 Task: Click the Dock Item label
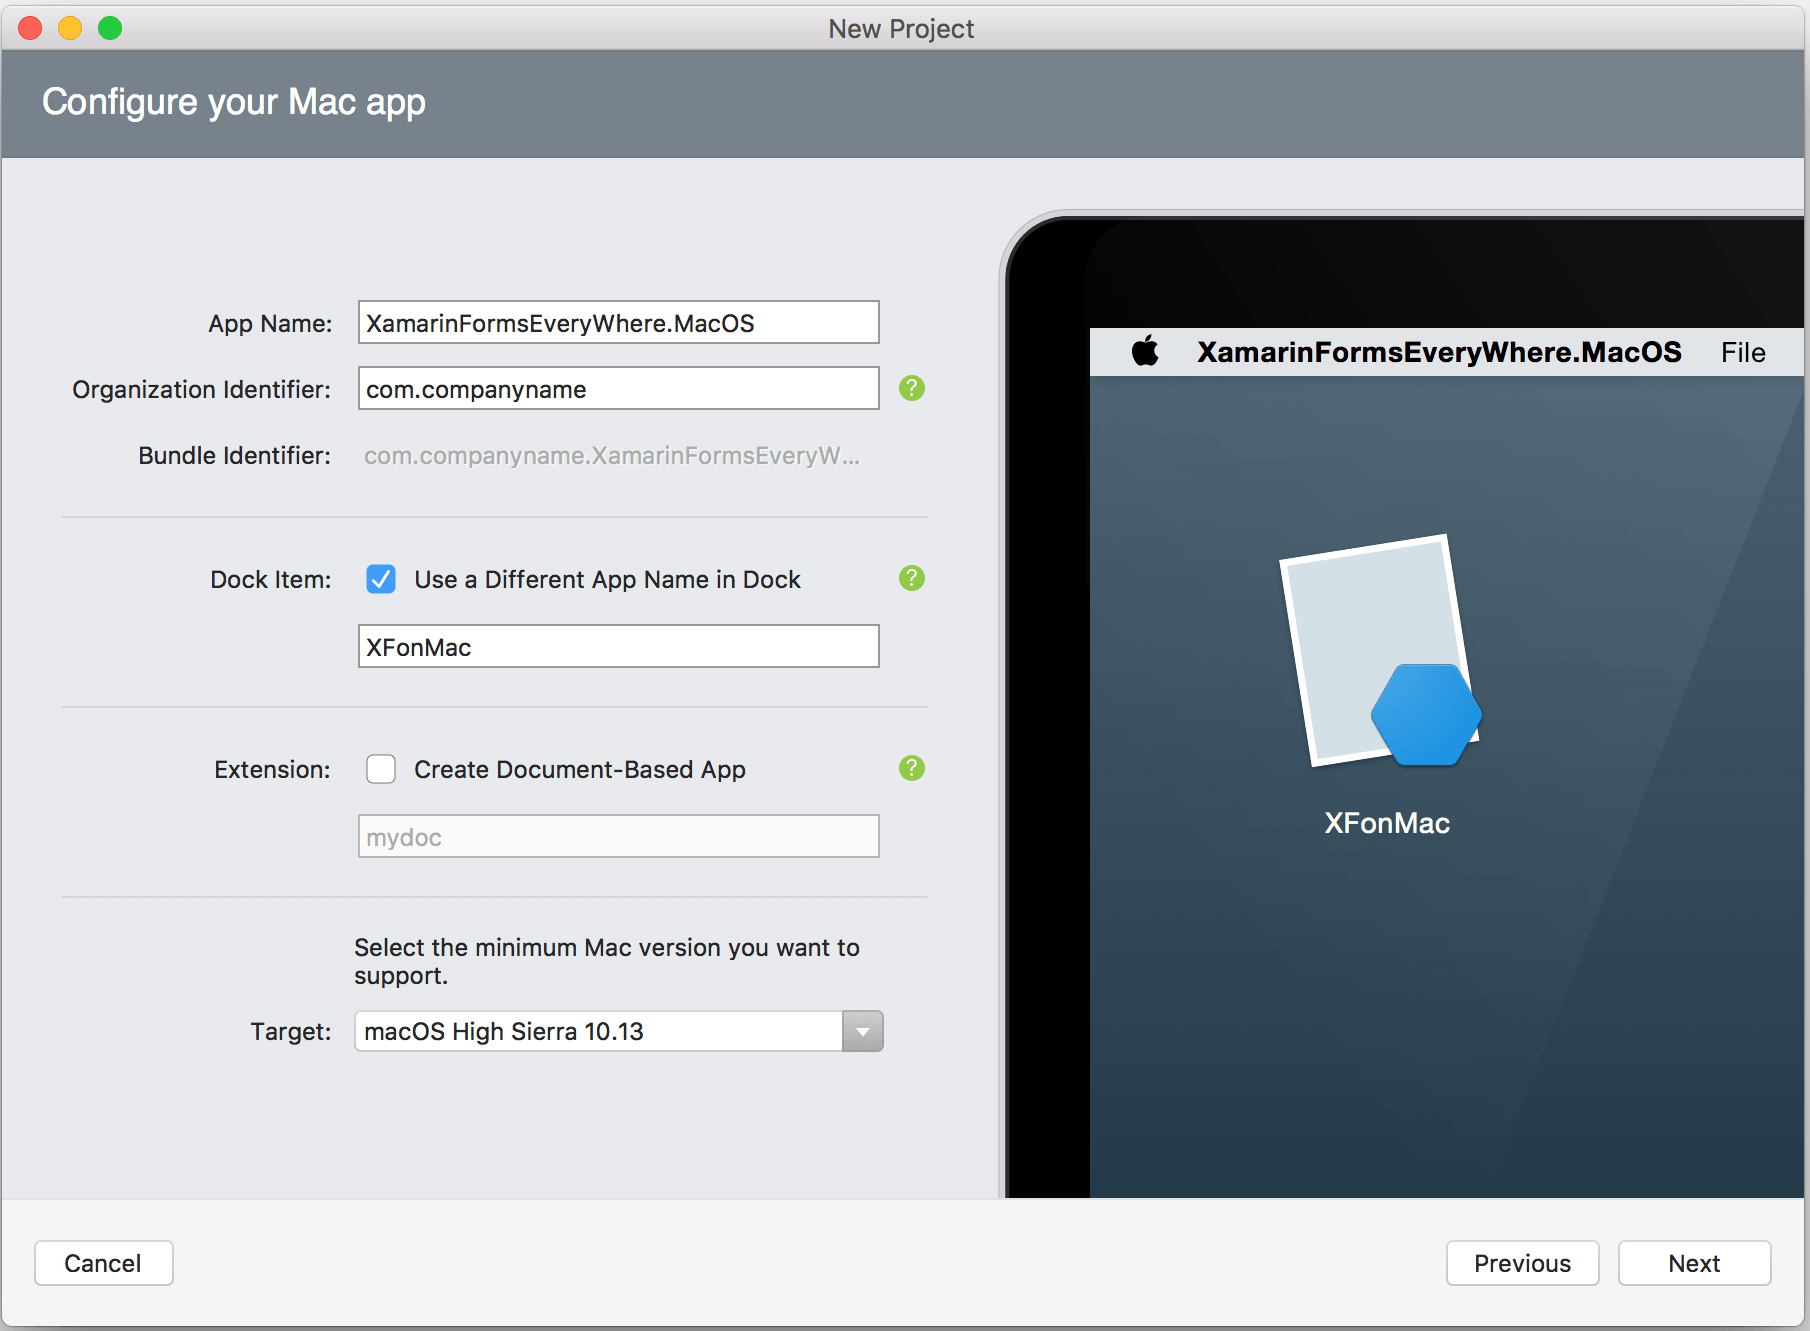click(271, 580)
